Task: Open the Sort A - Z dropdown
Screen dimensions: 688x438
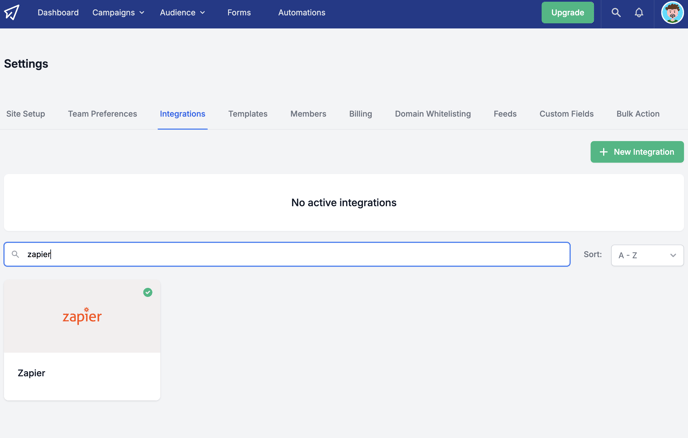Action: coord(647,255)
